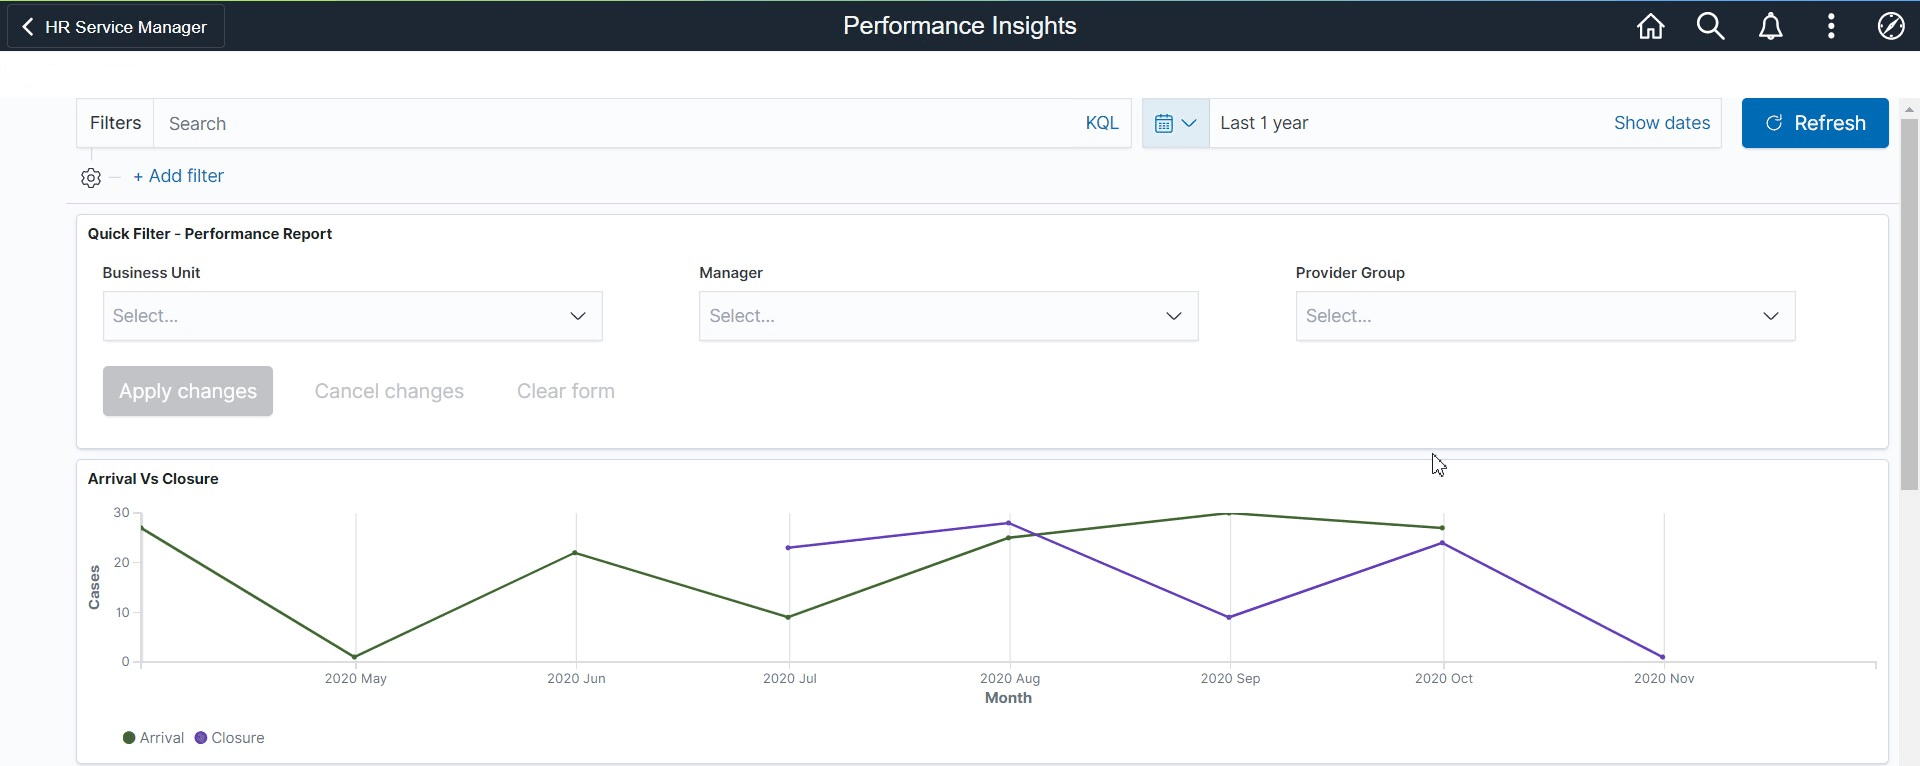Click the Closure point at 2020 Oct

pyautogui.click(x=1442, y=543)
